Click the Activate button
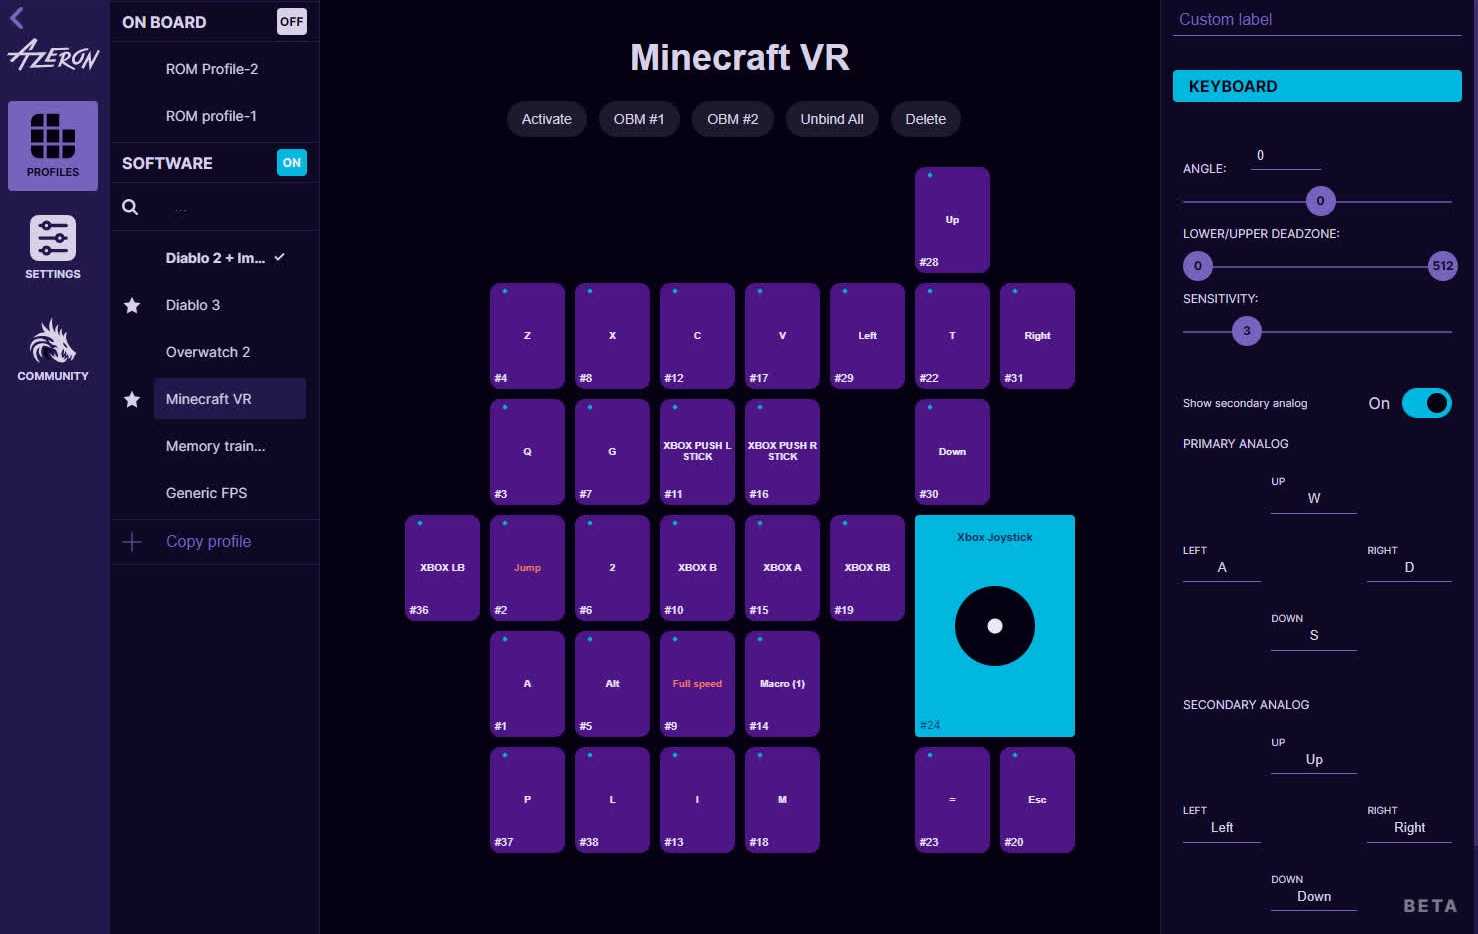This screenshot has width=1478, height=934. pyautogui.click(x=546, y=119)
